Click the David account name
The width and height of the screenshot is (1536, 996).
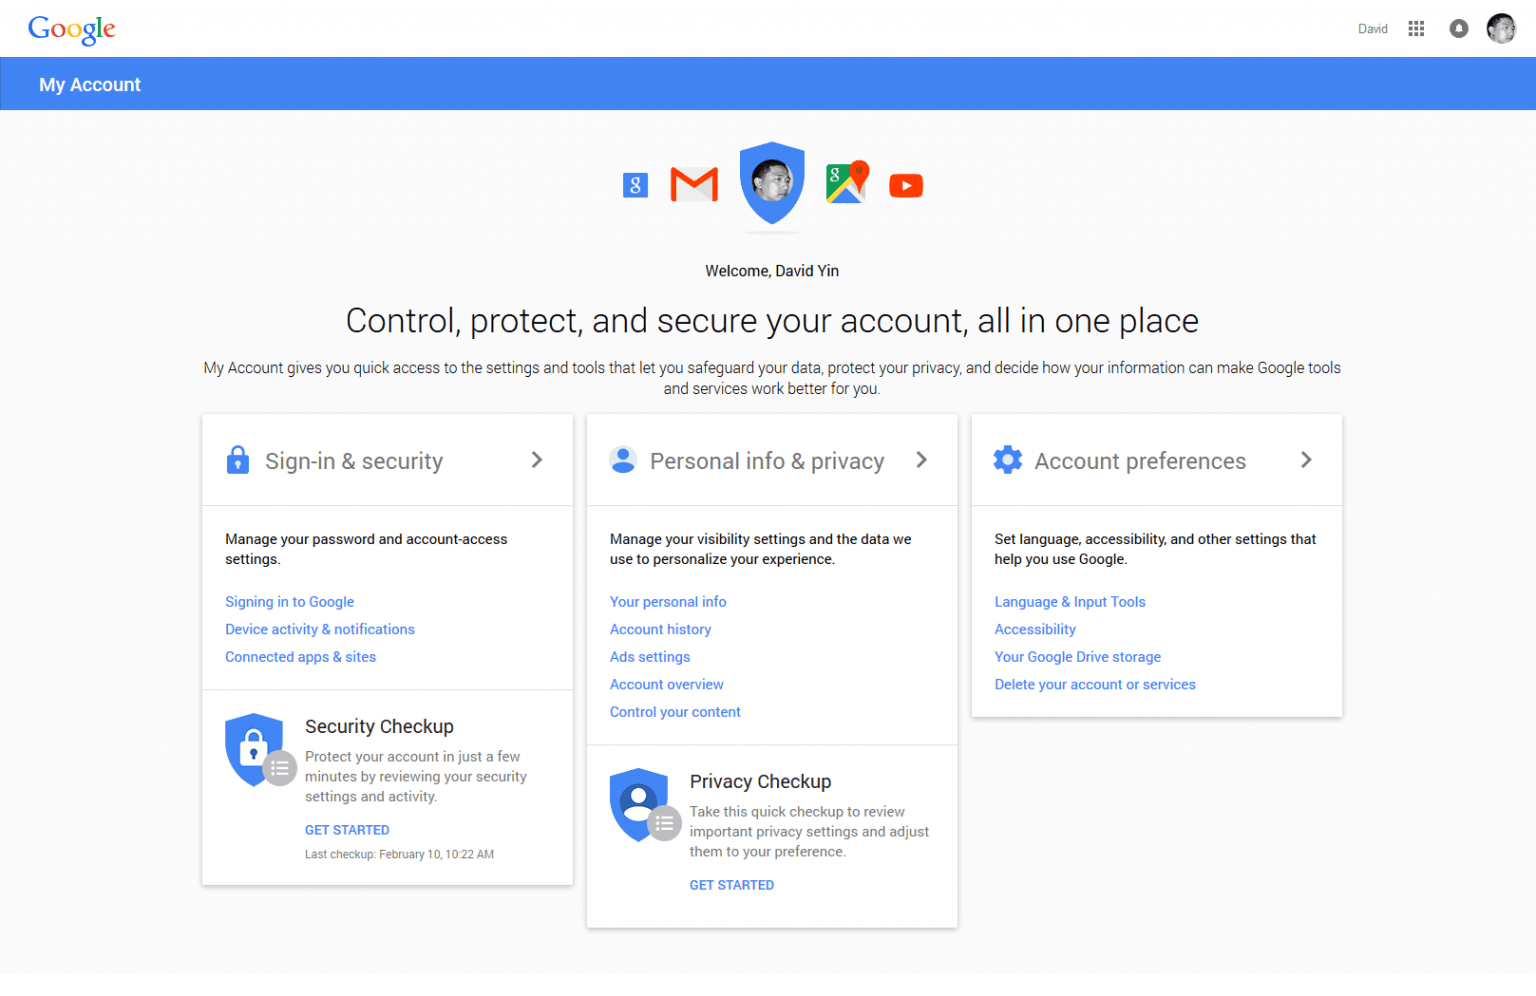(x=1372, y=28)
